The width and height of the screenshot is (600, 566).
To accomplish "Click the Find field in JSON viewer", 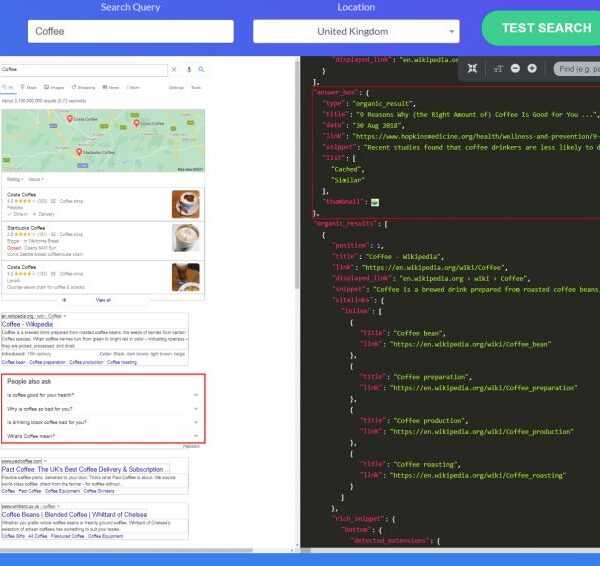I will [577, 68].
